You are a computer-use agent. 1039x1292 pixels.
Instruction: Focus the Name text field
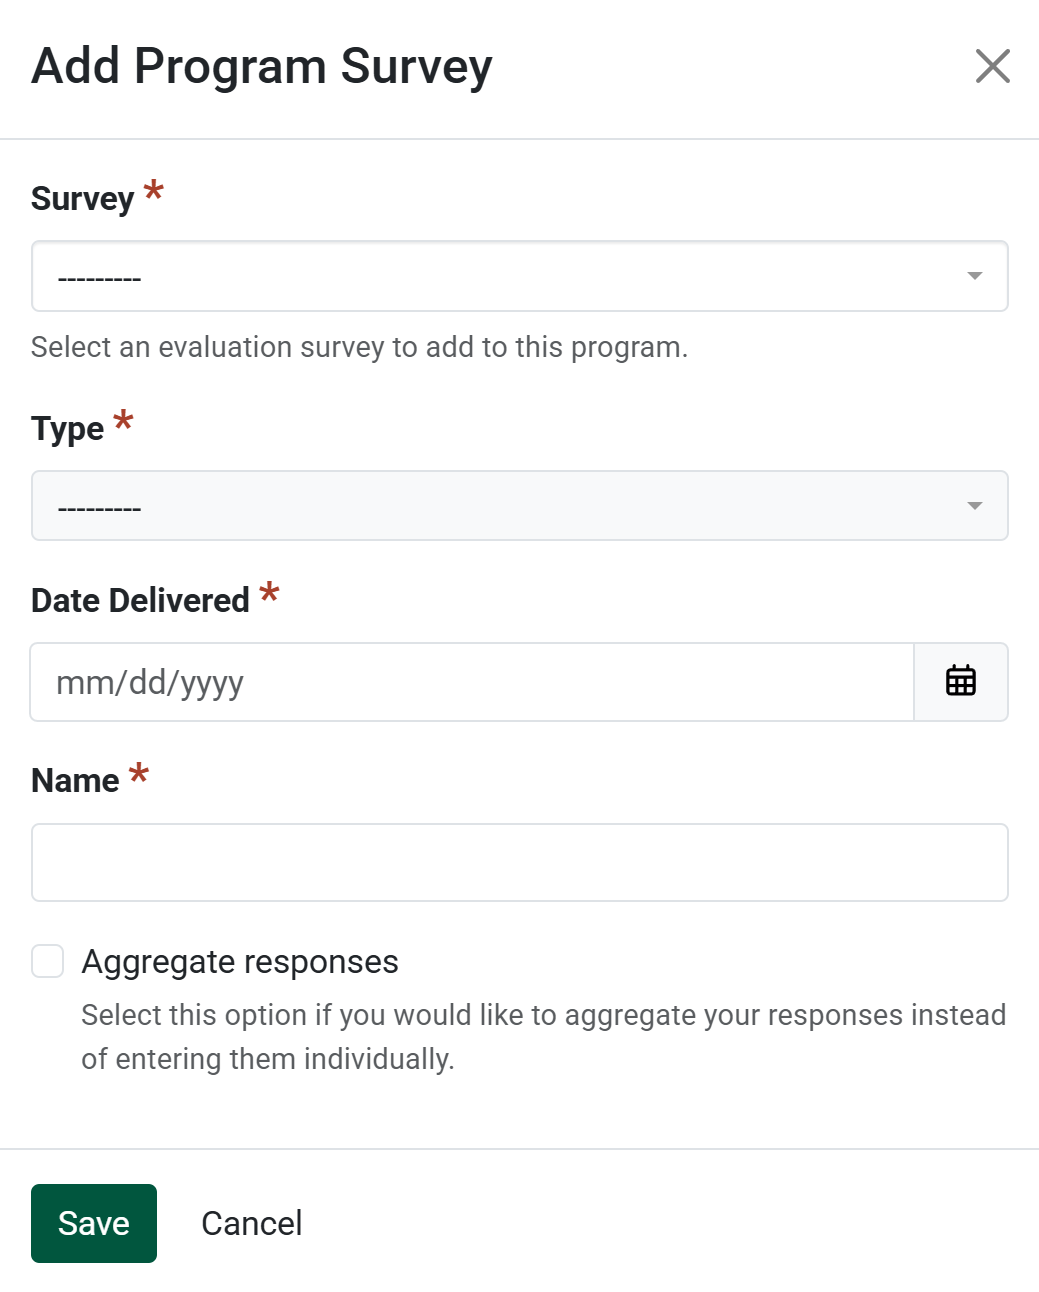pos(519,862)
